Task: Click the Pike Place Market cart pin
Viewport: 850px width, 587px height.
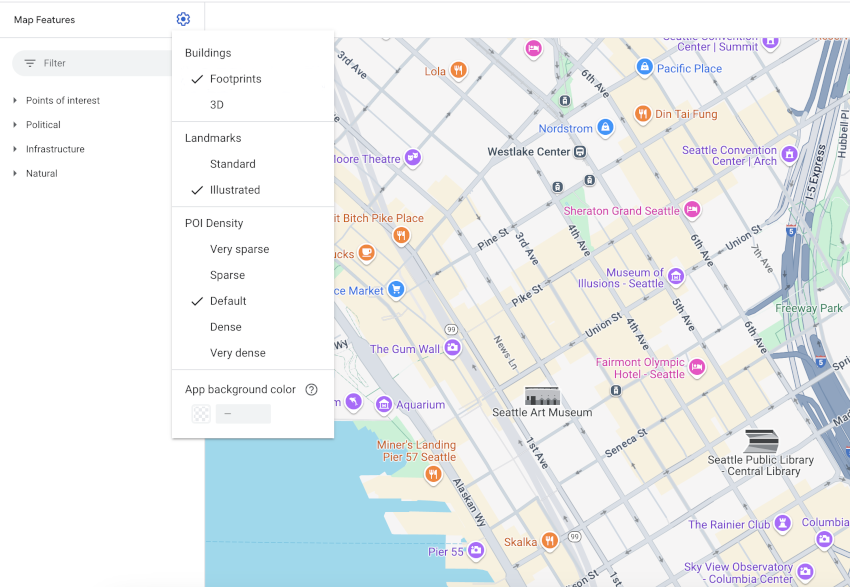Action: tap(396, 289)
